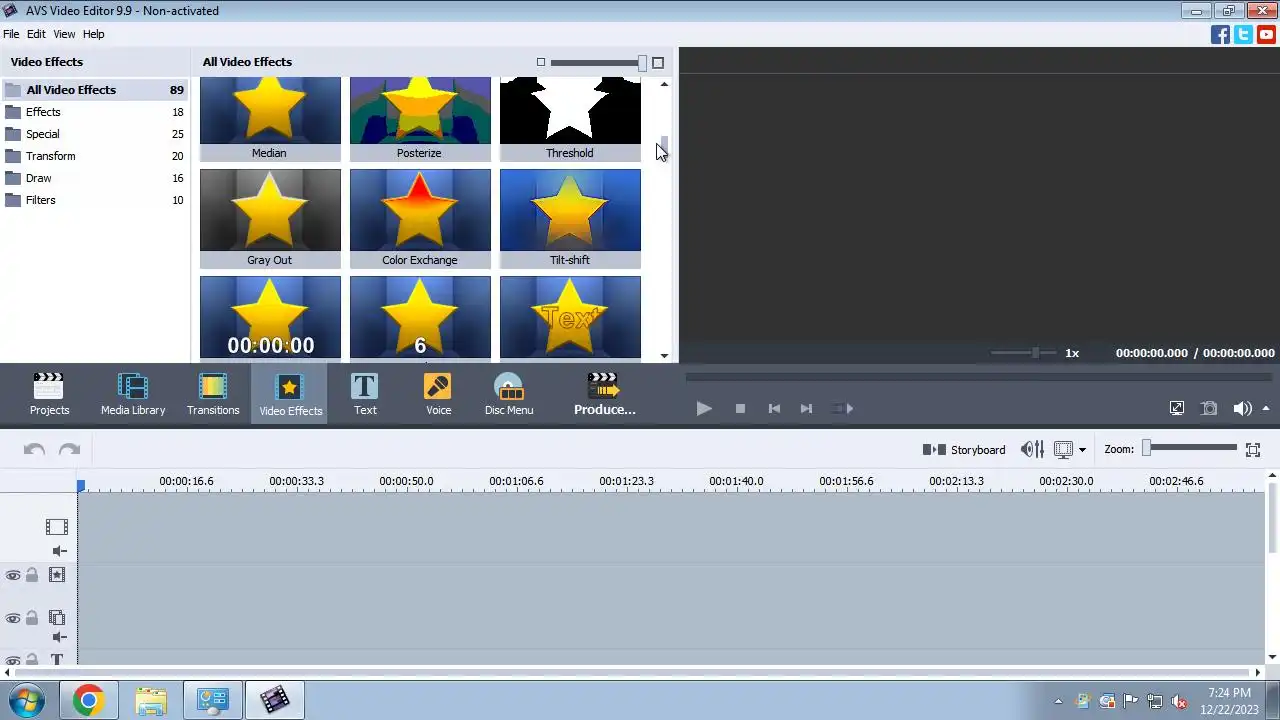Go to next frame in preview

[x=806, y=408]
